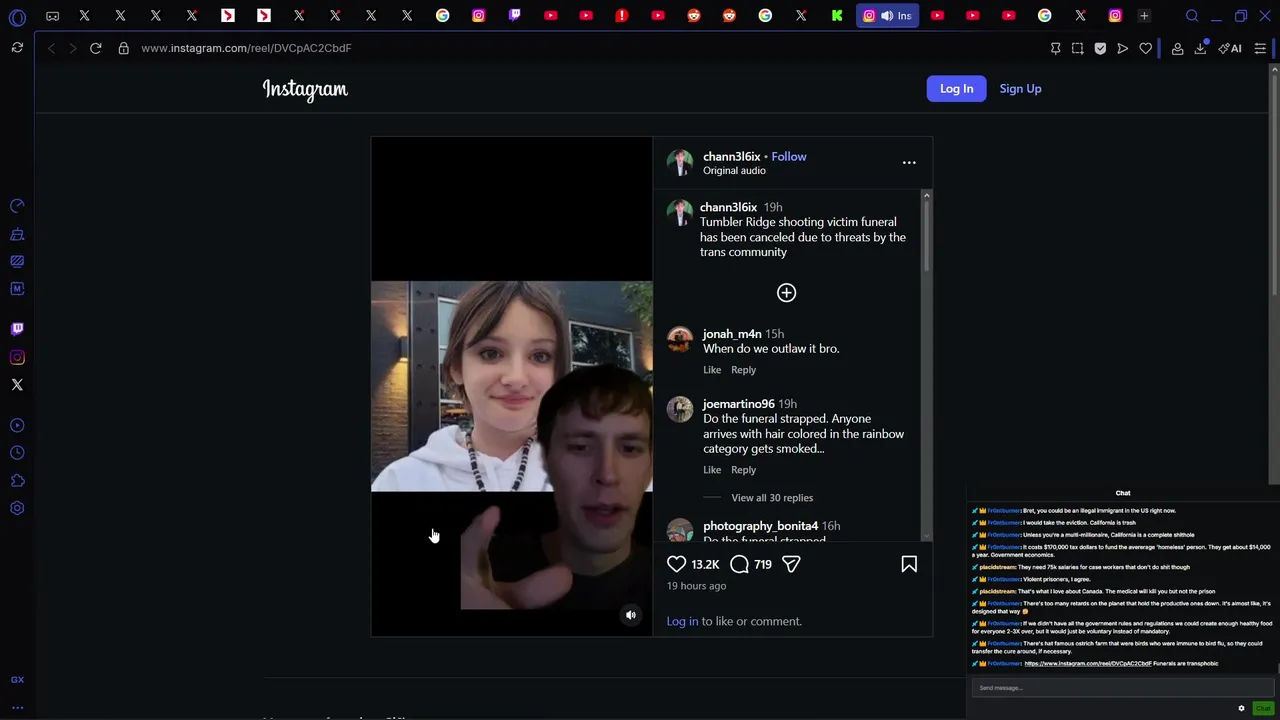Open Instagram in the sidebar

click(17, 357)
